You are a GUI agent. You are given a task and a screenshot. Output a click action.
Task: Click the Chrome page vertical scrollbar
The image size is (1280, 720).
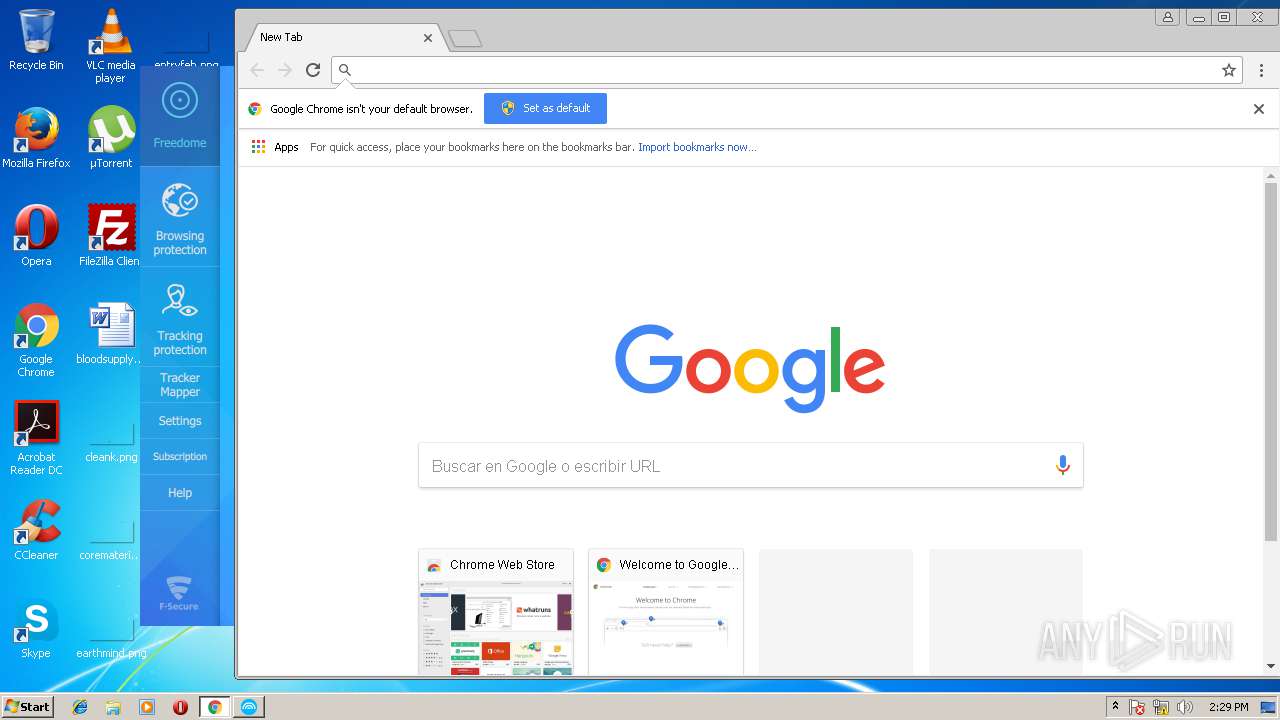[1271, 362]
